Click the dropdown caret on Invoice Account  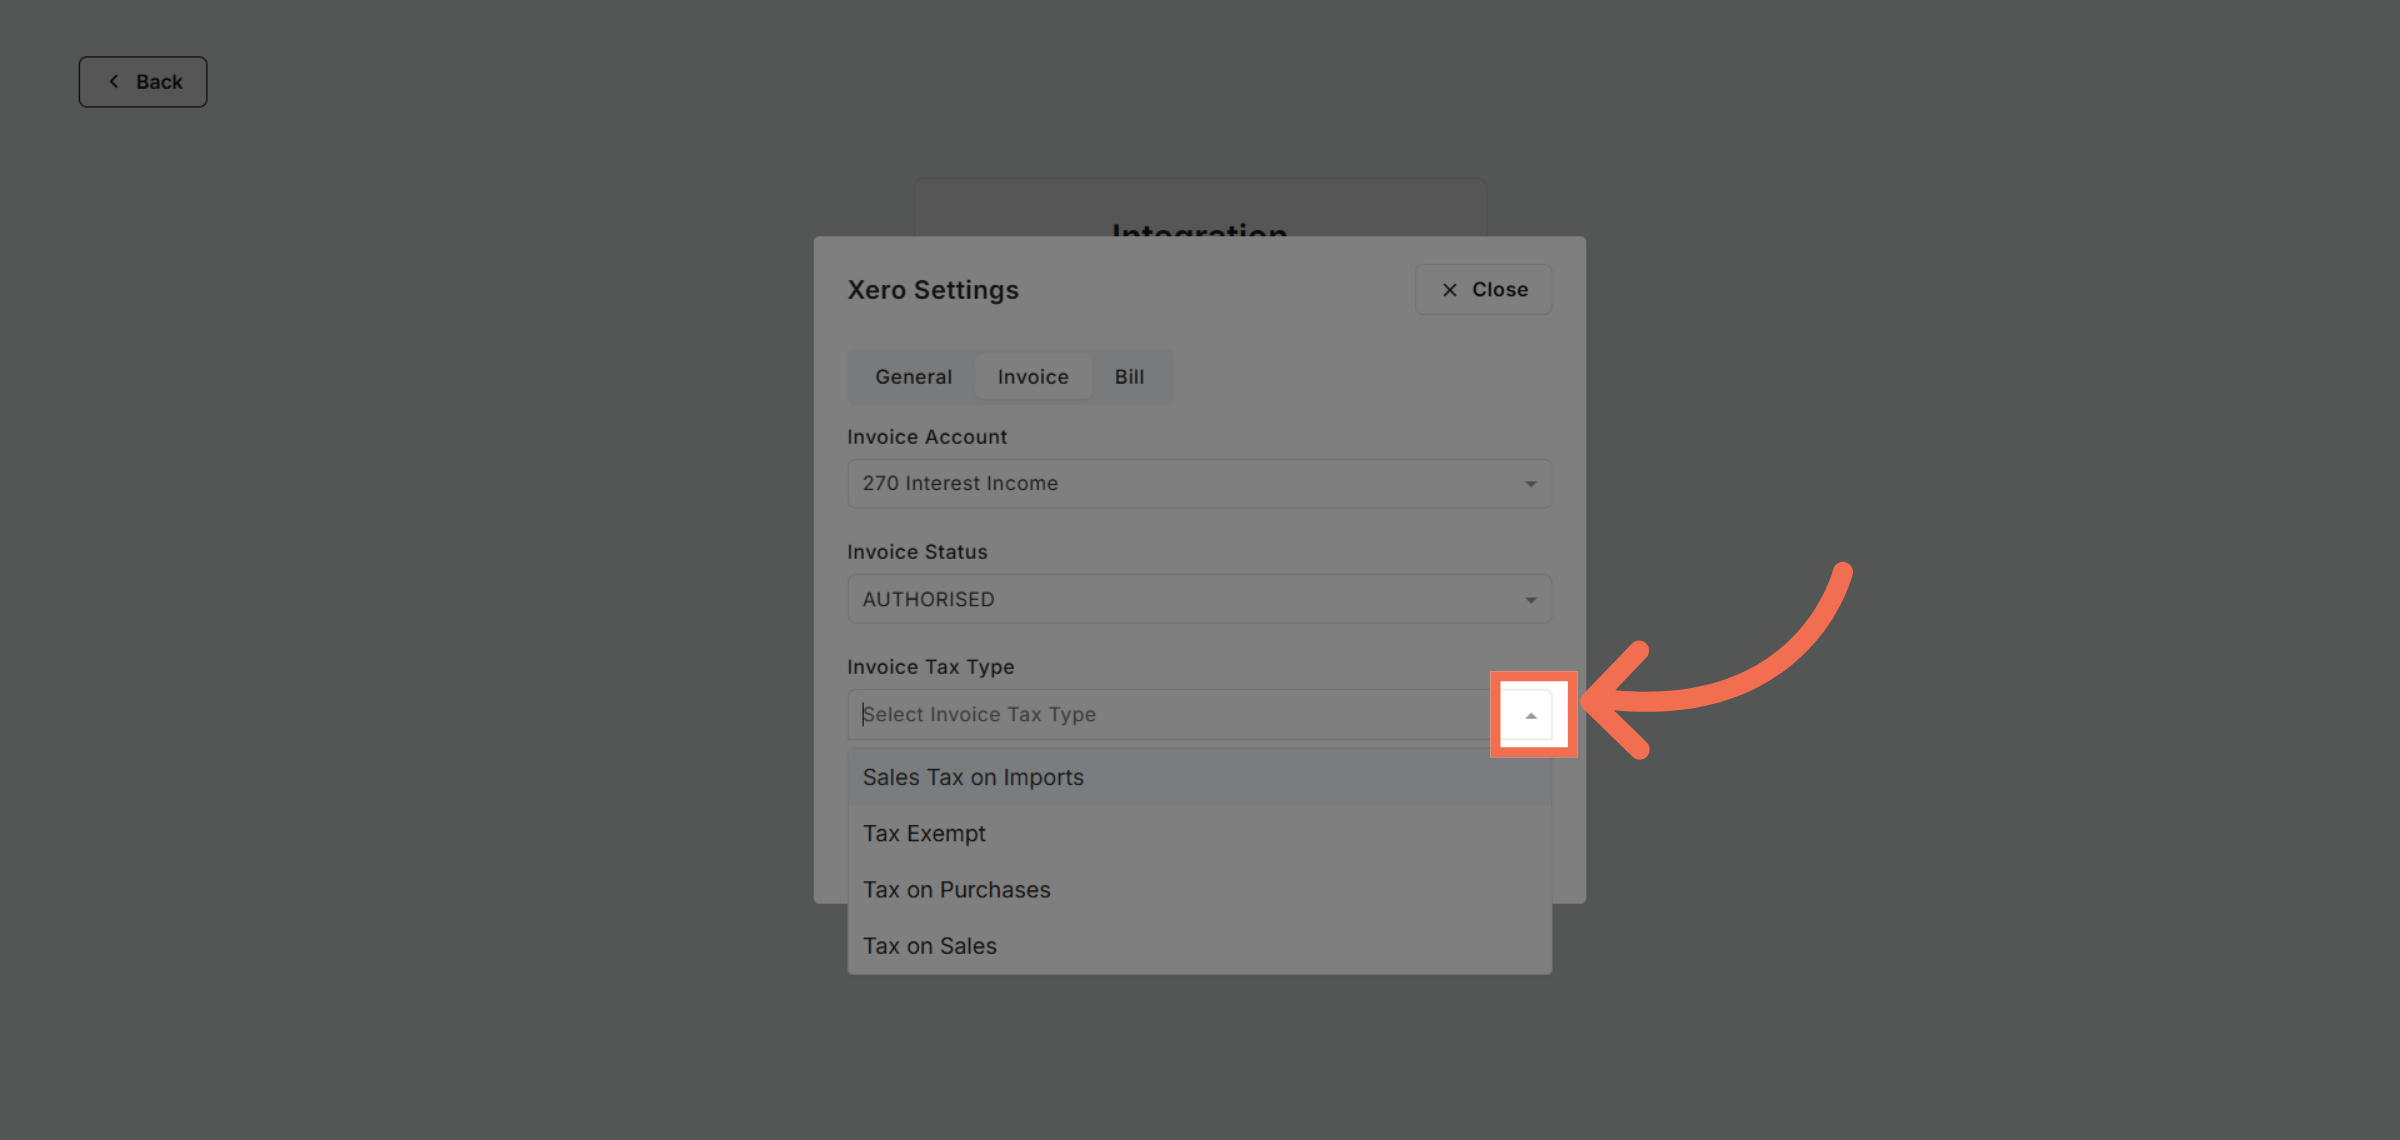[1530, 483]
